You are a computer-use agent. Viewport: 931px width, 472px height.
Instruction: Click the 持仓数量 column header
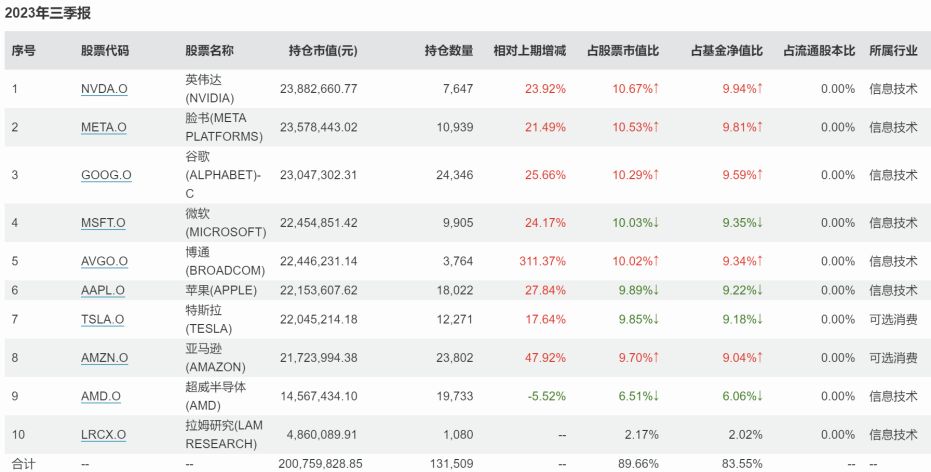(449, 50)
